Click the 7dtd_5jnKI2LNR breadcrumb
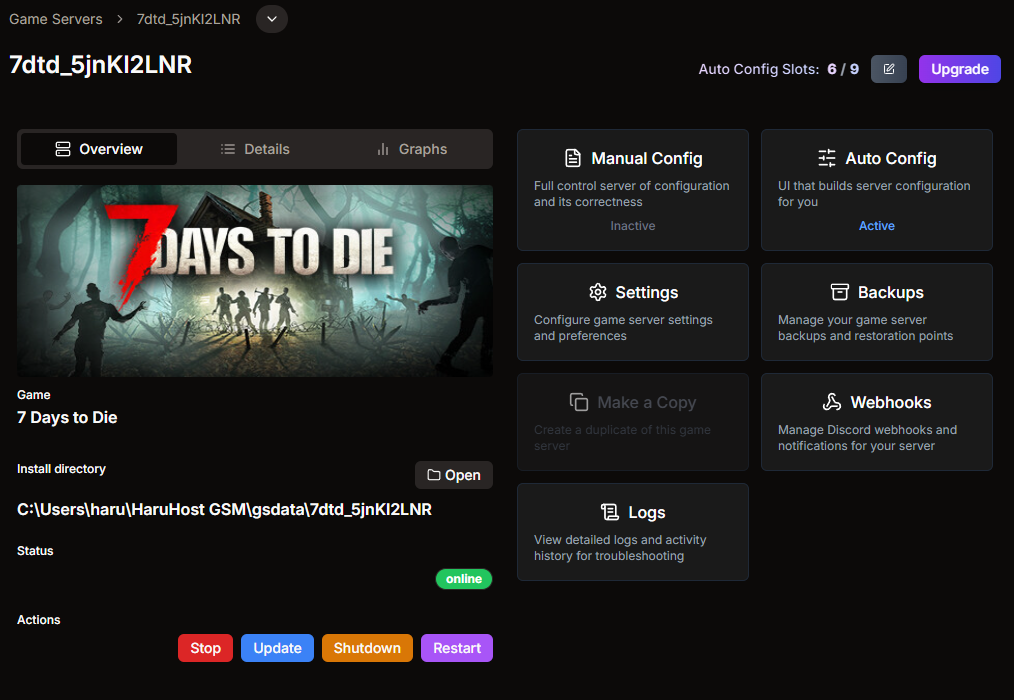 click(x=188, y=19)
